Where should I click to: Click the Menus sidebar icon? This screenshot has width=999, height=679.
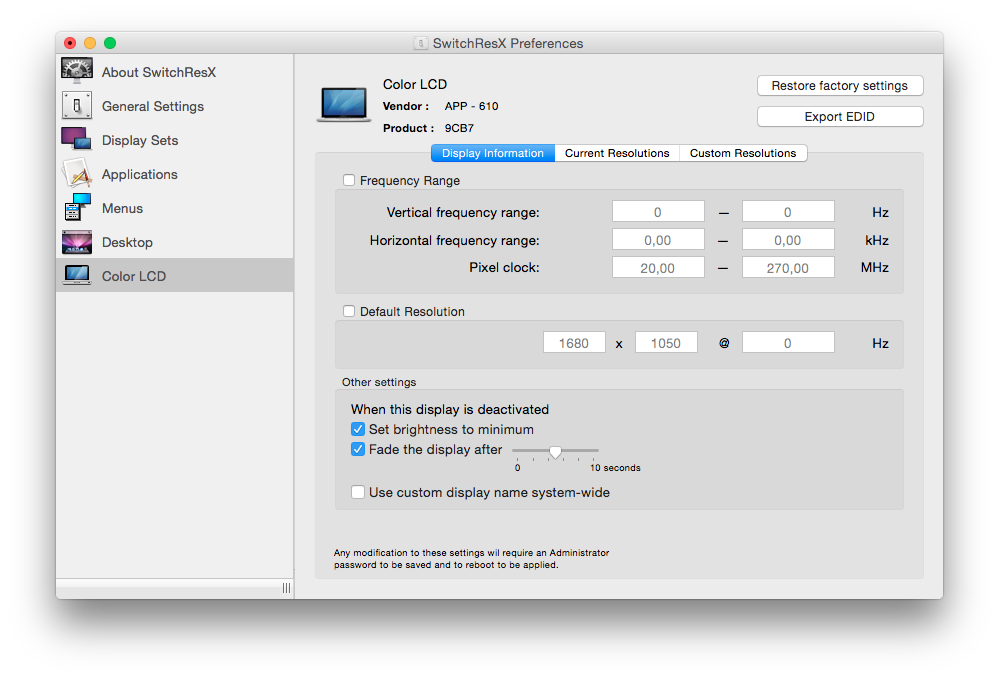77,207
